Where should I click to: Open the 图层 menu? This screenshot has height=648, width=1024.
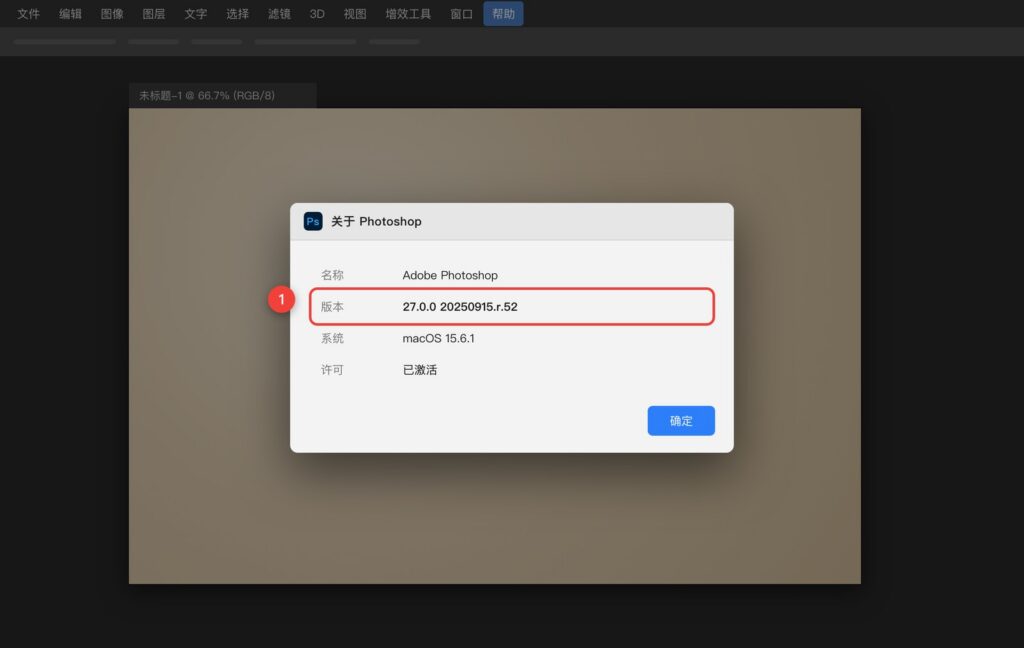click(x=153, y=14)
